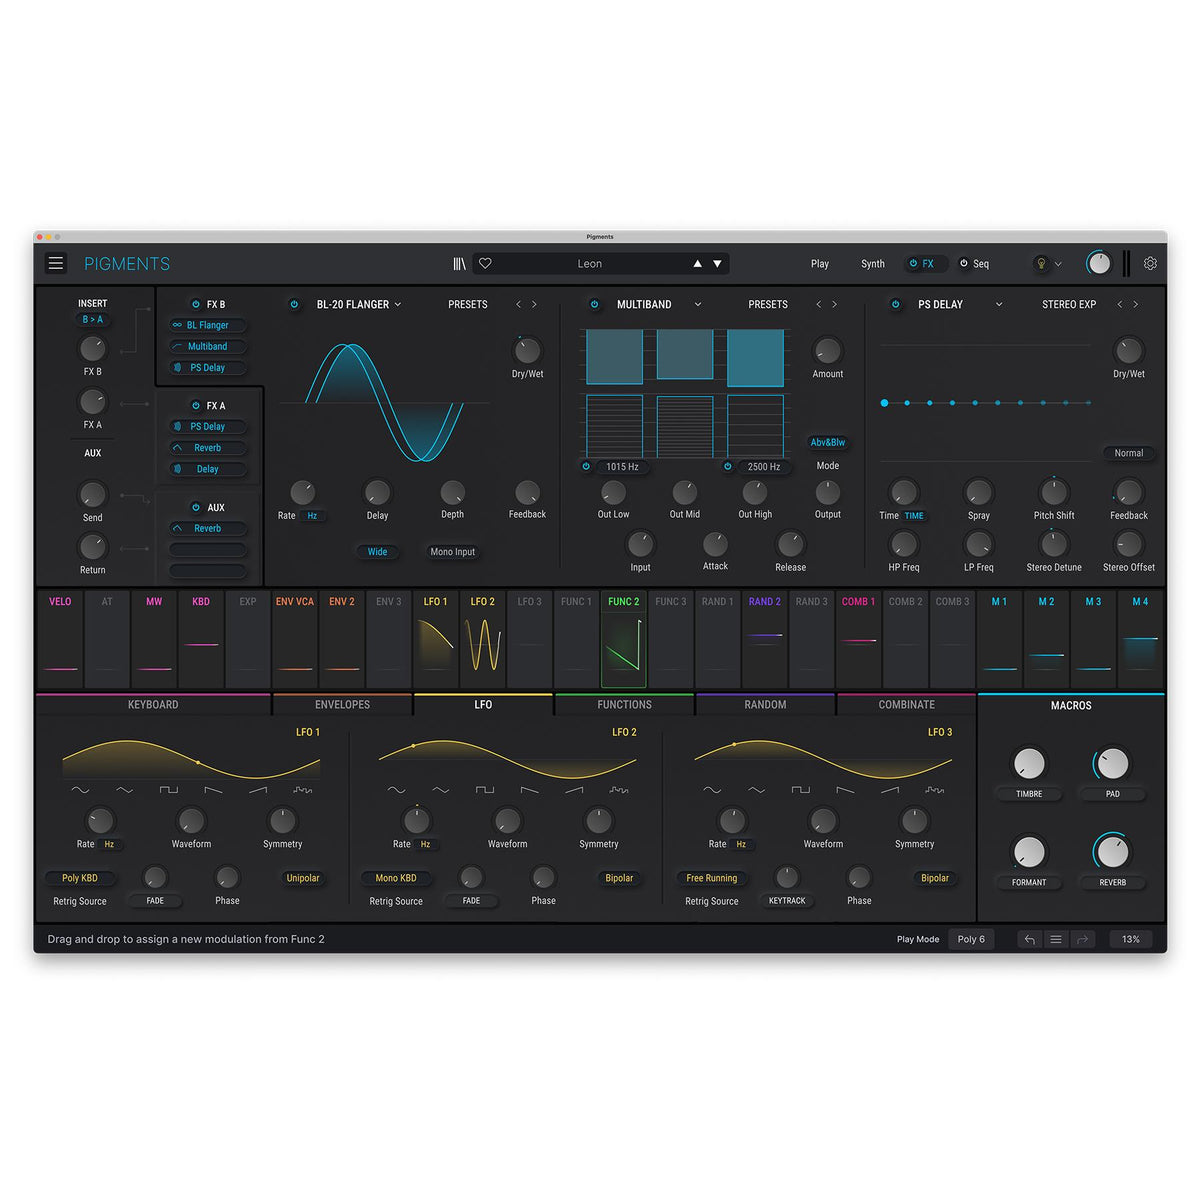The width and height of the screenshot is (1200, 1200).
Task: Open the ENVELOPES modulation tab
Action: [342, 704]
